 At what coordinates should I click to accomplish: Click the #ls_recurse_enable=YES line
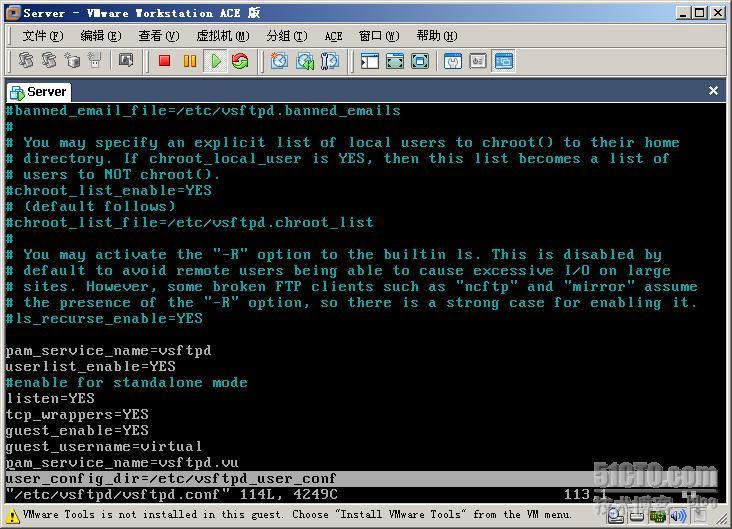click(x=105, y=318)
